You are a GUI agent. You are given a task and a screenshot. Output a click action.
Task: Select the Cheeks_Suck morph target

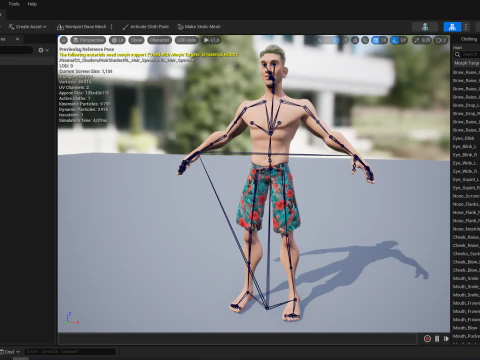click(x=466, y=254)
